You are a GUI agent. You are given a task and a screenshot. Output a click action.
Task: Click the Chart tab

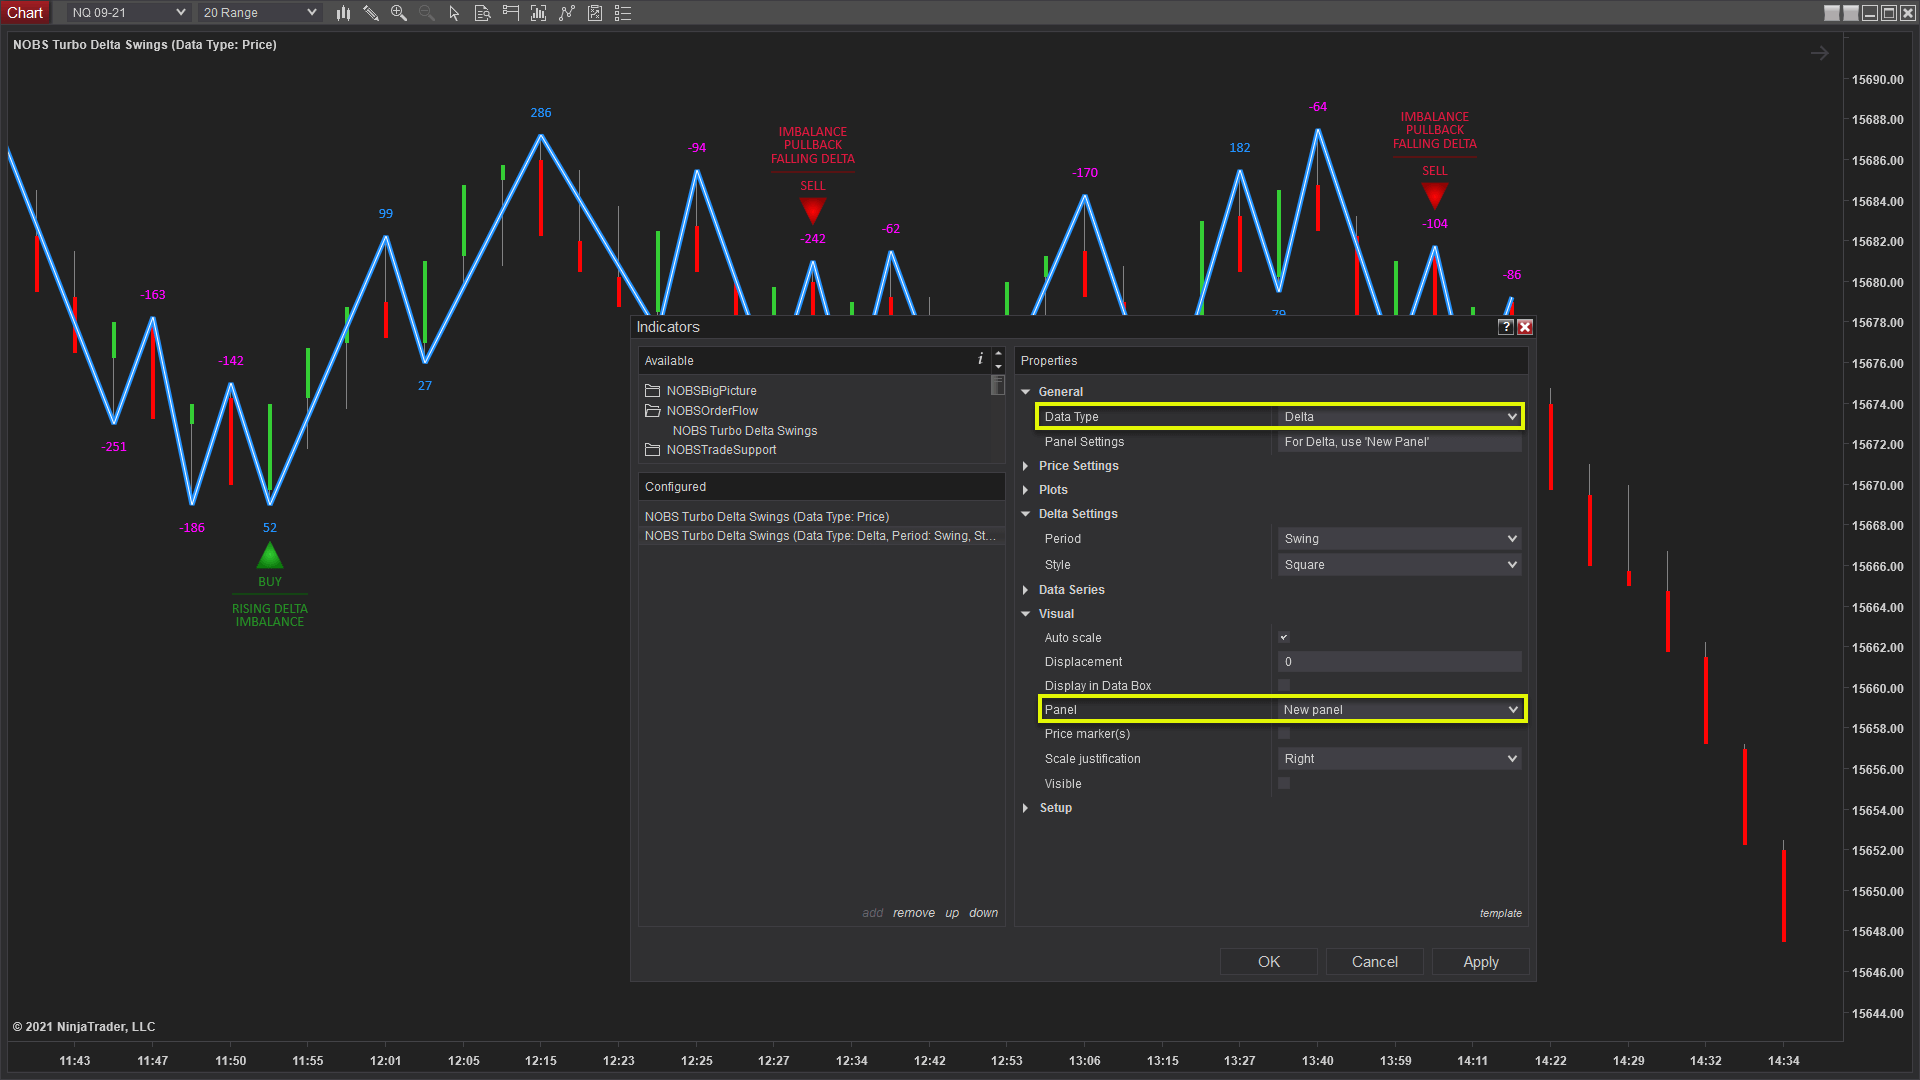(x=25, y=13)
